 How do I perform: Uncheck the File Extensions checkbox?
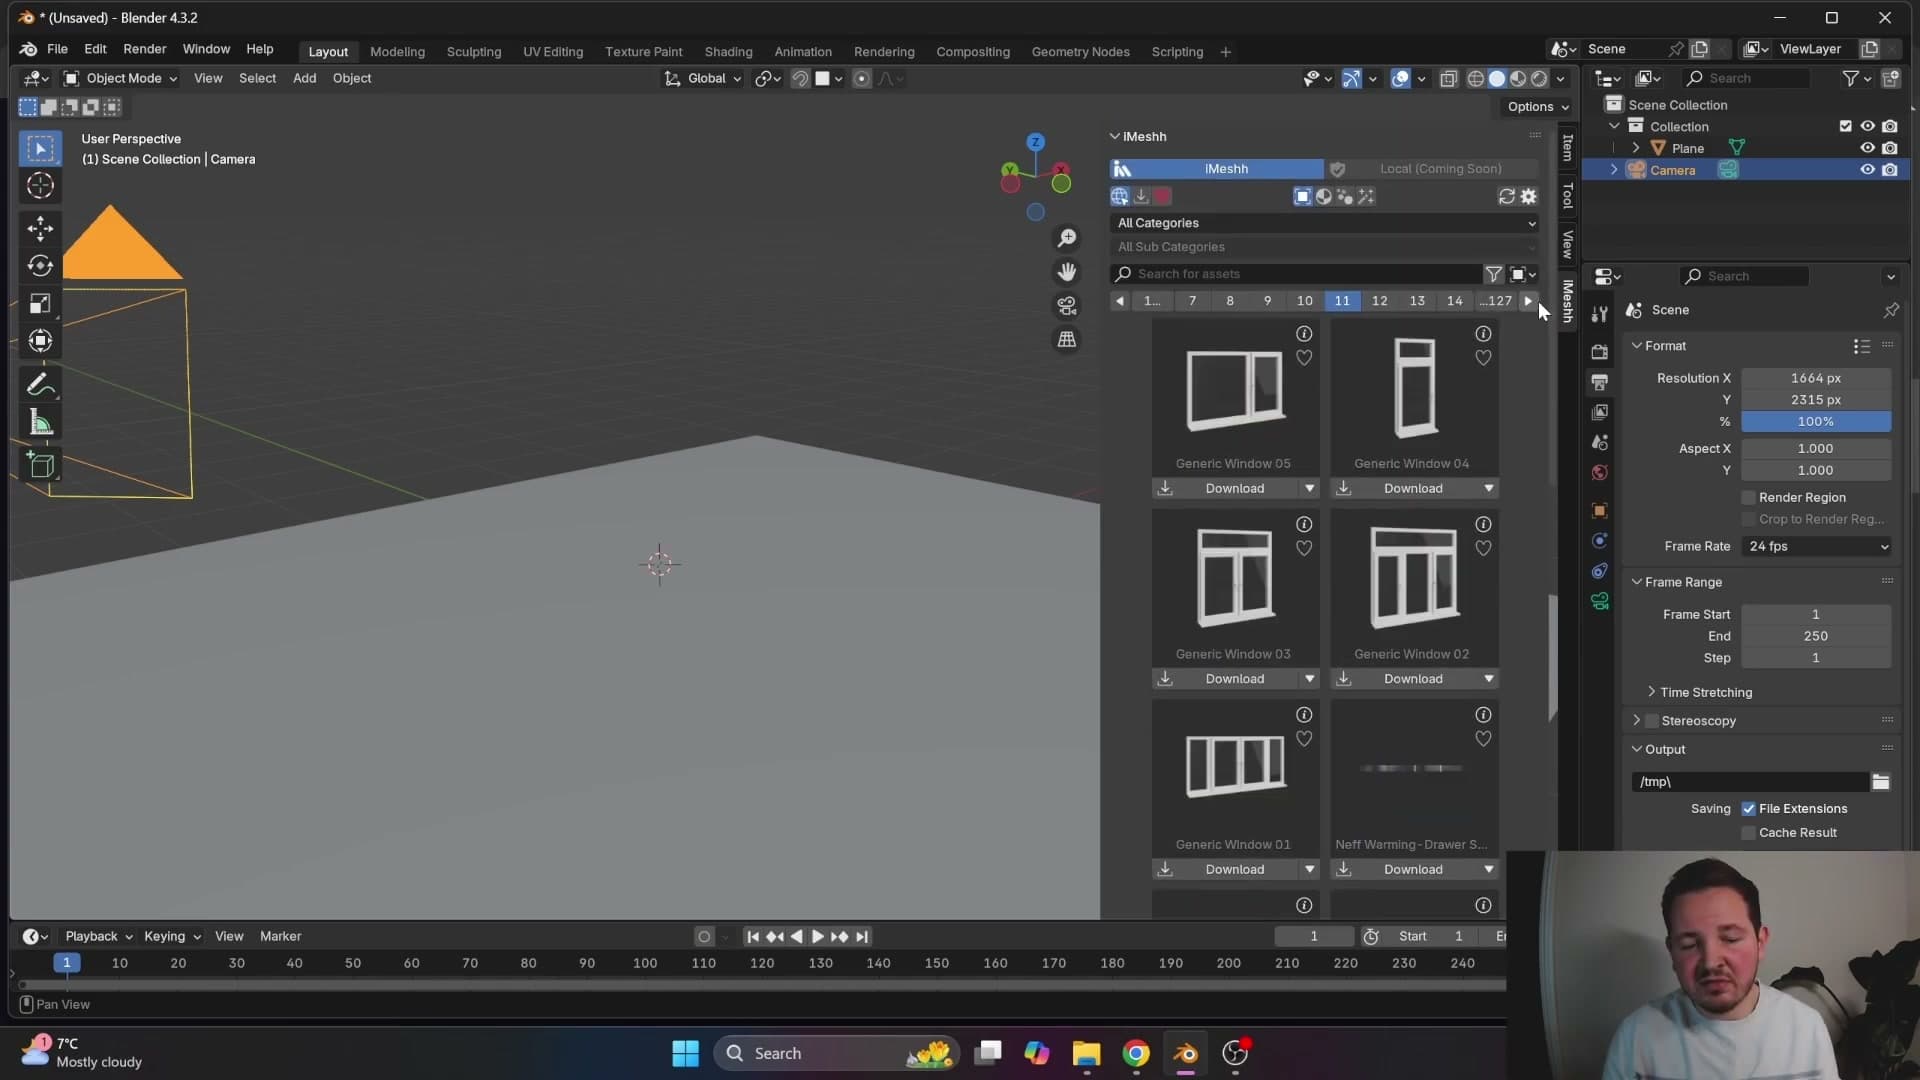point(1749,809)
